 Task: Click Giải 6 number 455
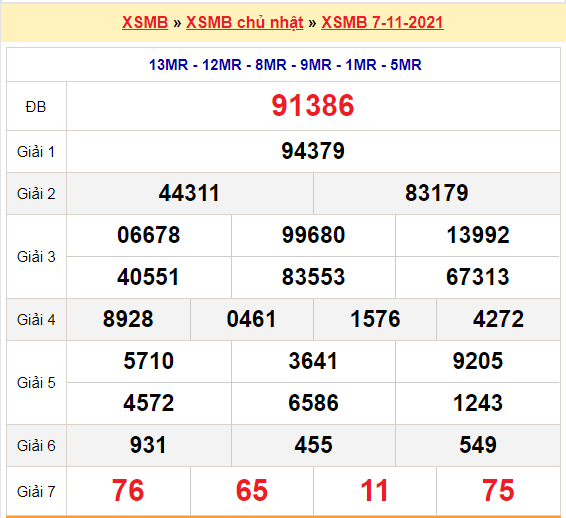313,445
